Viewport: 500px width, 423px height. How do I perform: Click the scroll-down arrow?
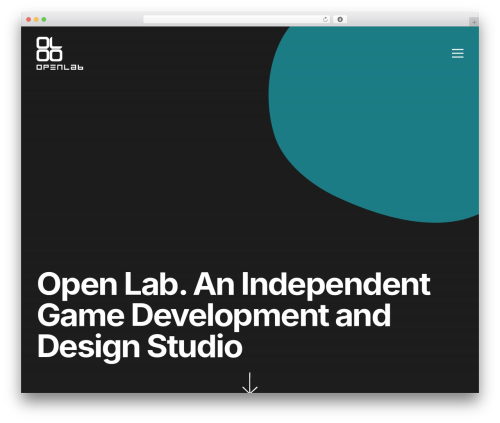click(250, 383)
